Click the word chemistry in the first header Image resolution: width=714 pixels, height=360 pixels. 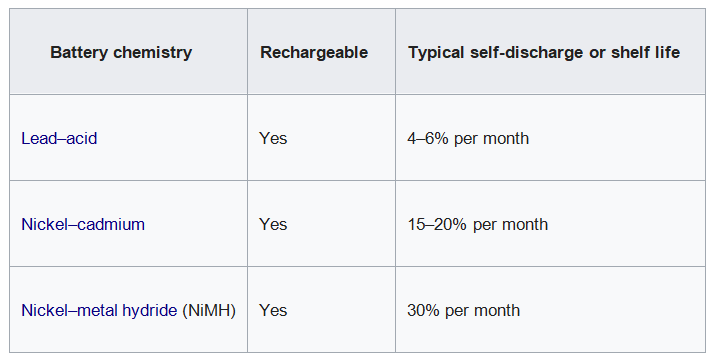coord(153,52)
